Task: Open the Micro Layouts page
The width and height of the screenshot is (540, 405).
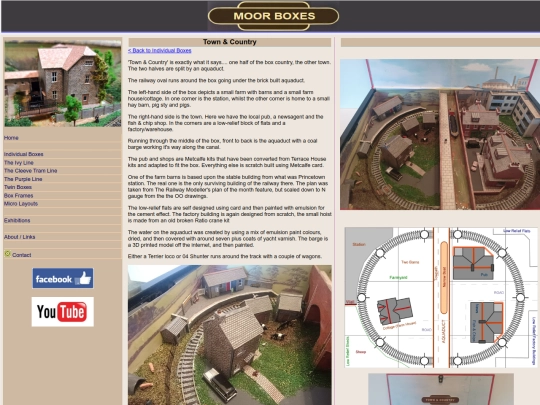Action: pos(21,204)
